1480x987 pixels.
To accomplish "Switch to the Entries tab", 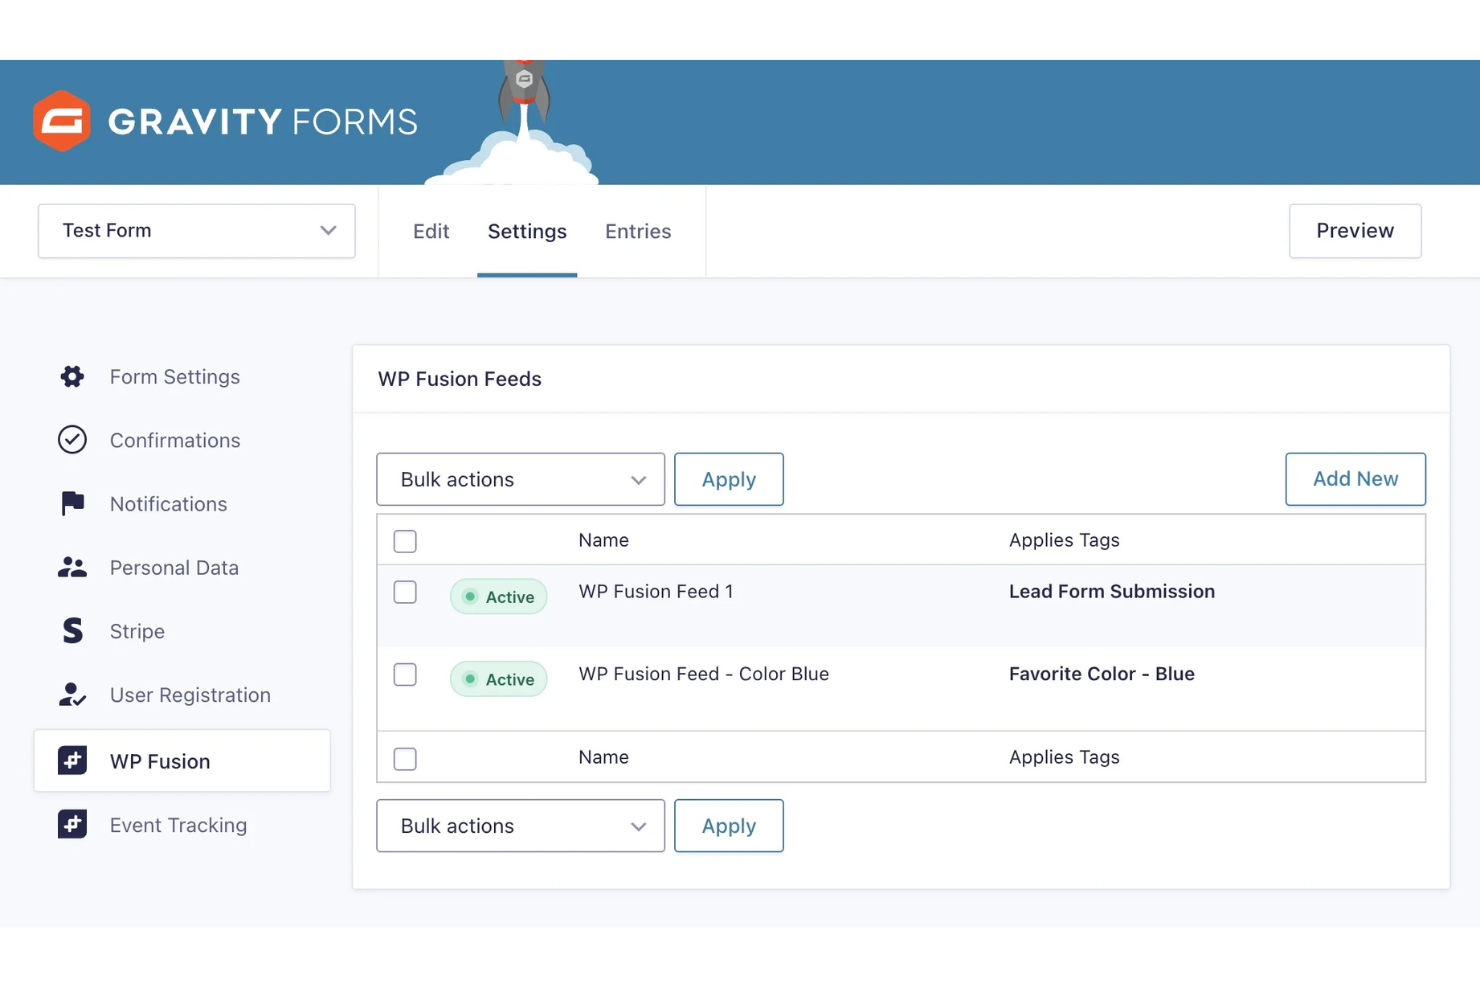I will pos(638,232).
